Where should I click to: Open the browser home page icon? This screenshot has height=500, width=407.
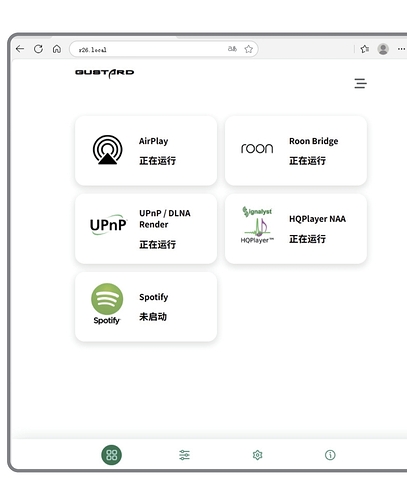(57, 49)
